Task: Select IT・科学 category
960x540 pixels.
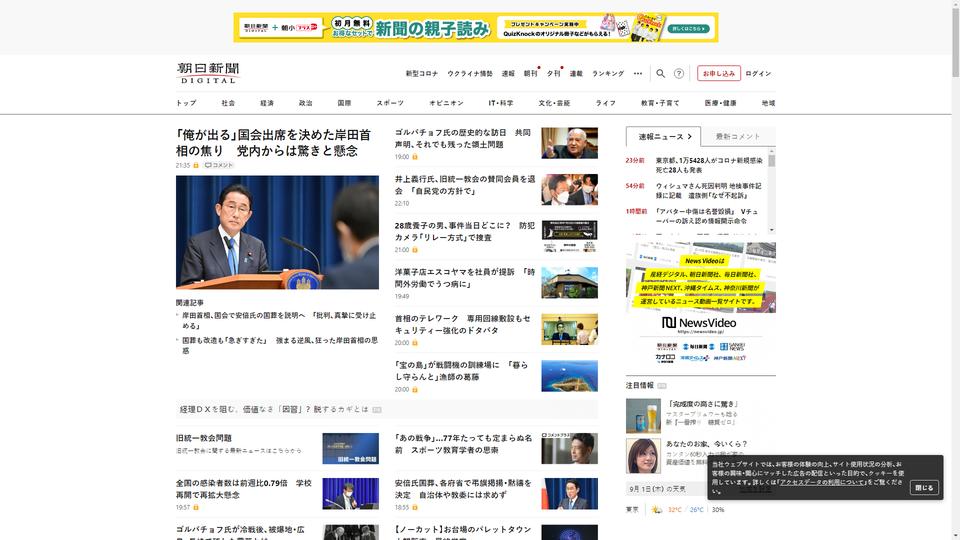Action: tap(501, 103)
